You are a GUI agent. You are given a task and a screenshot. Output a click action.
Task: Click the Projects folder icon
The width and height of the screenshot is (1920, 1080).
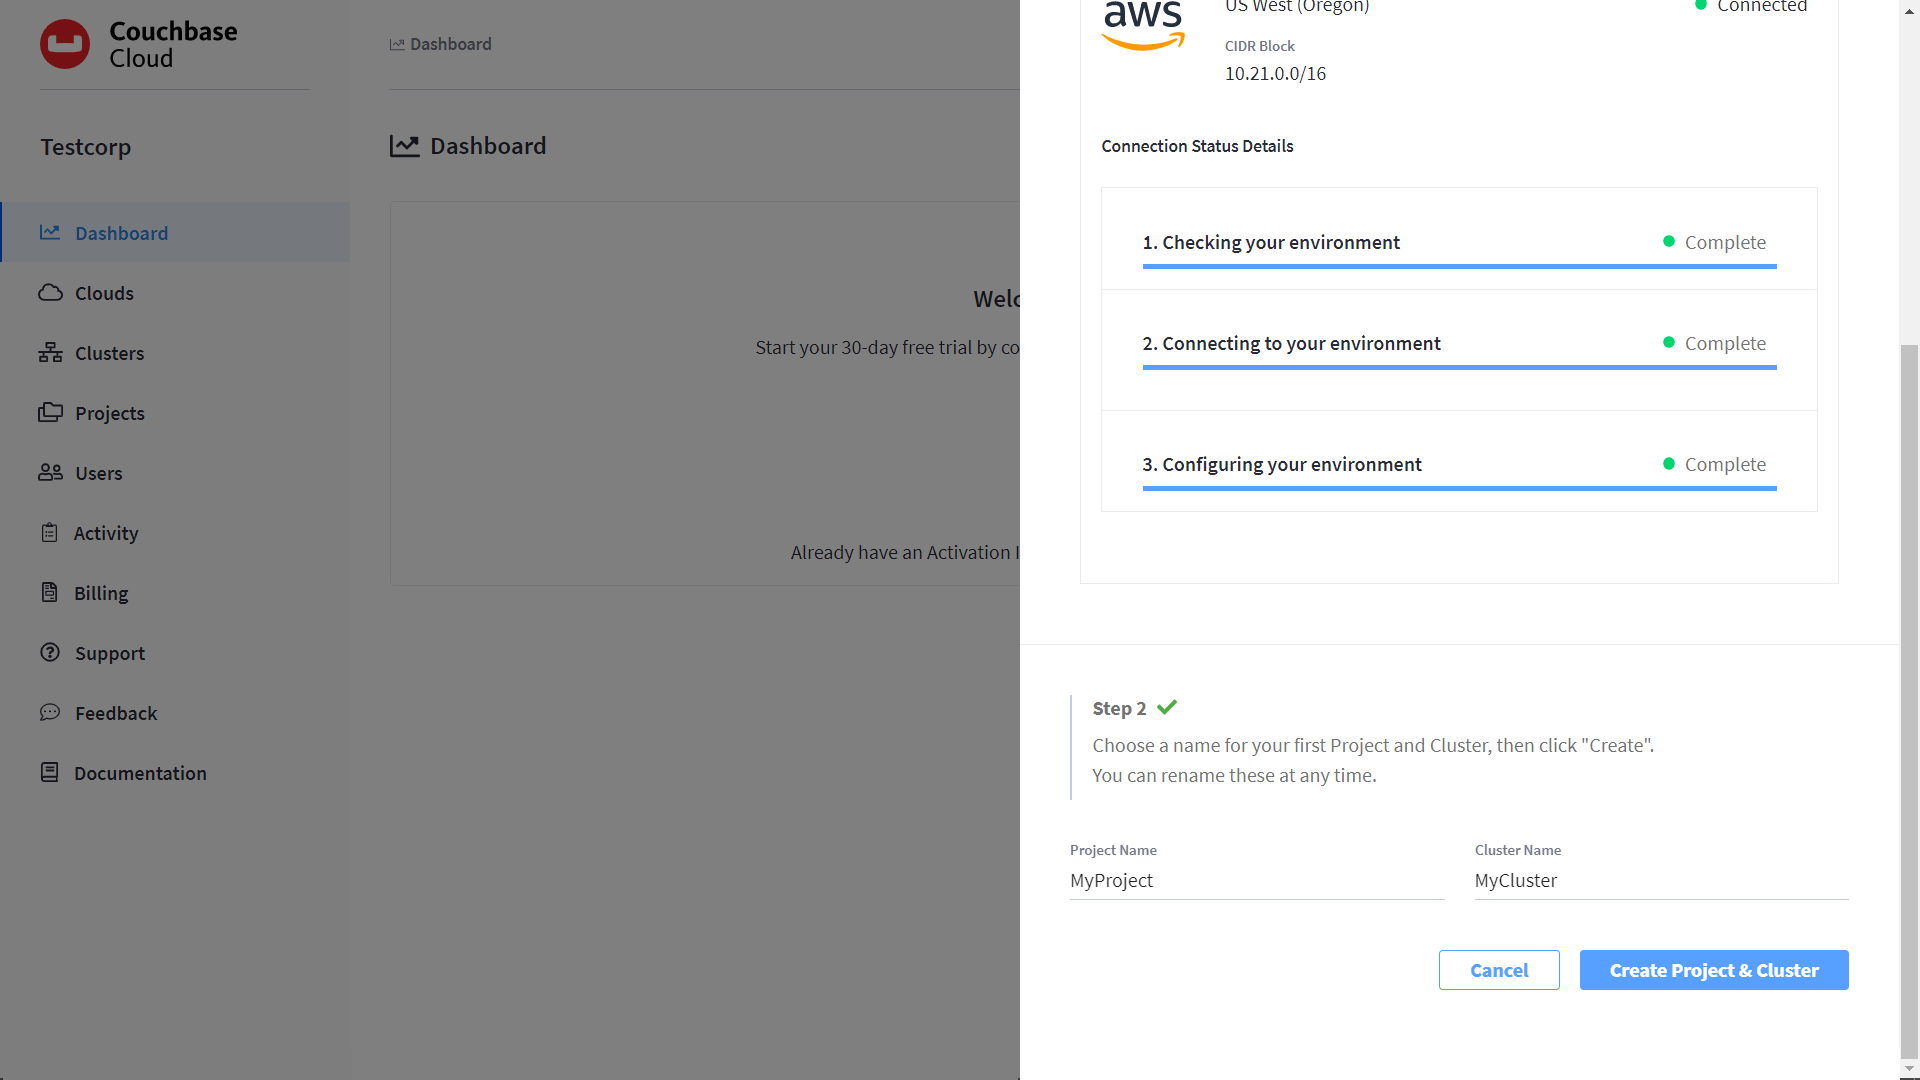point(50,413)
